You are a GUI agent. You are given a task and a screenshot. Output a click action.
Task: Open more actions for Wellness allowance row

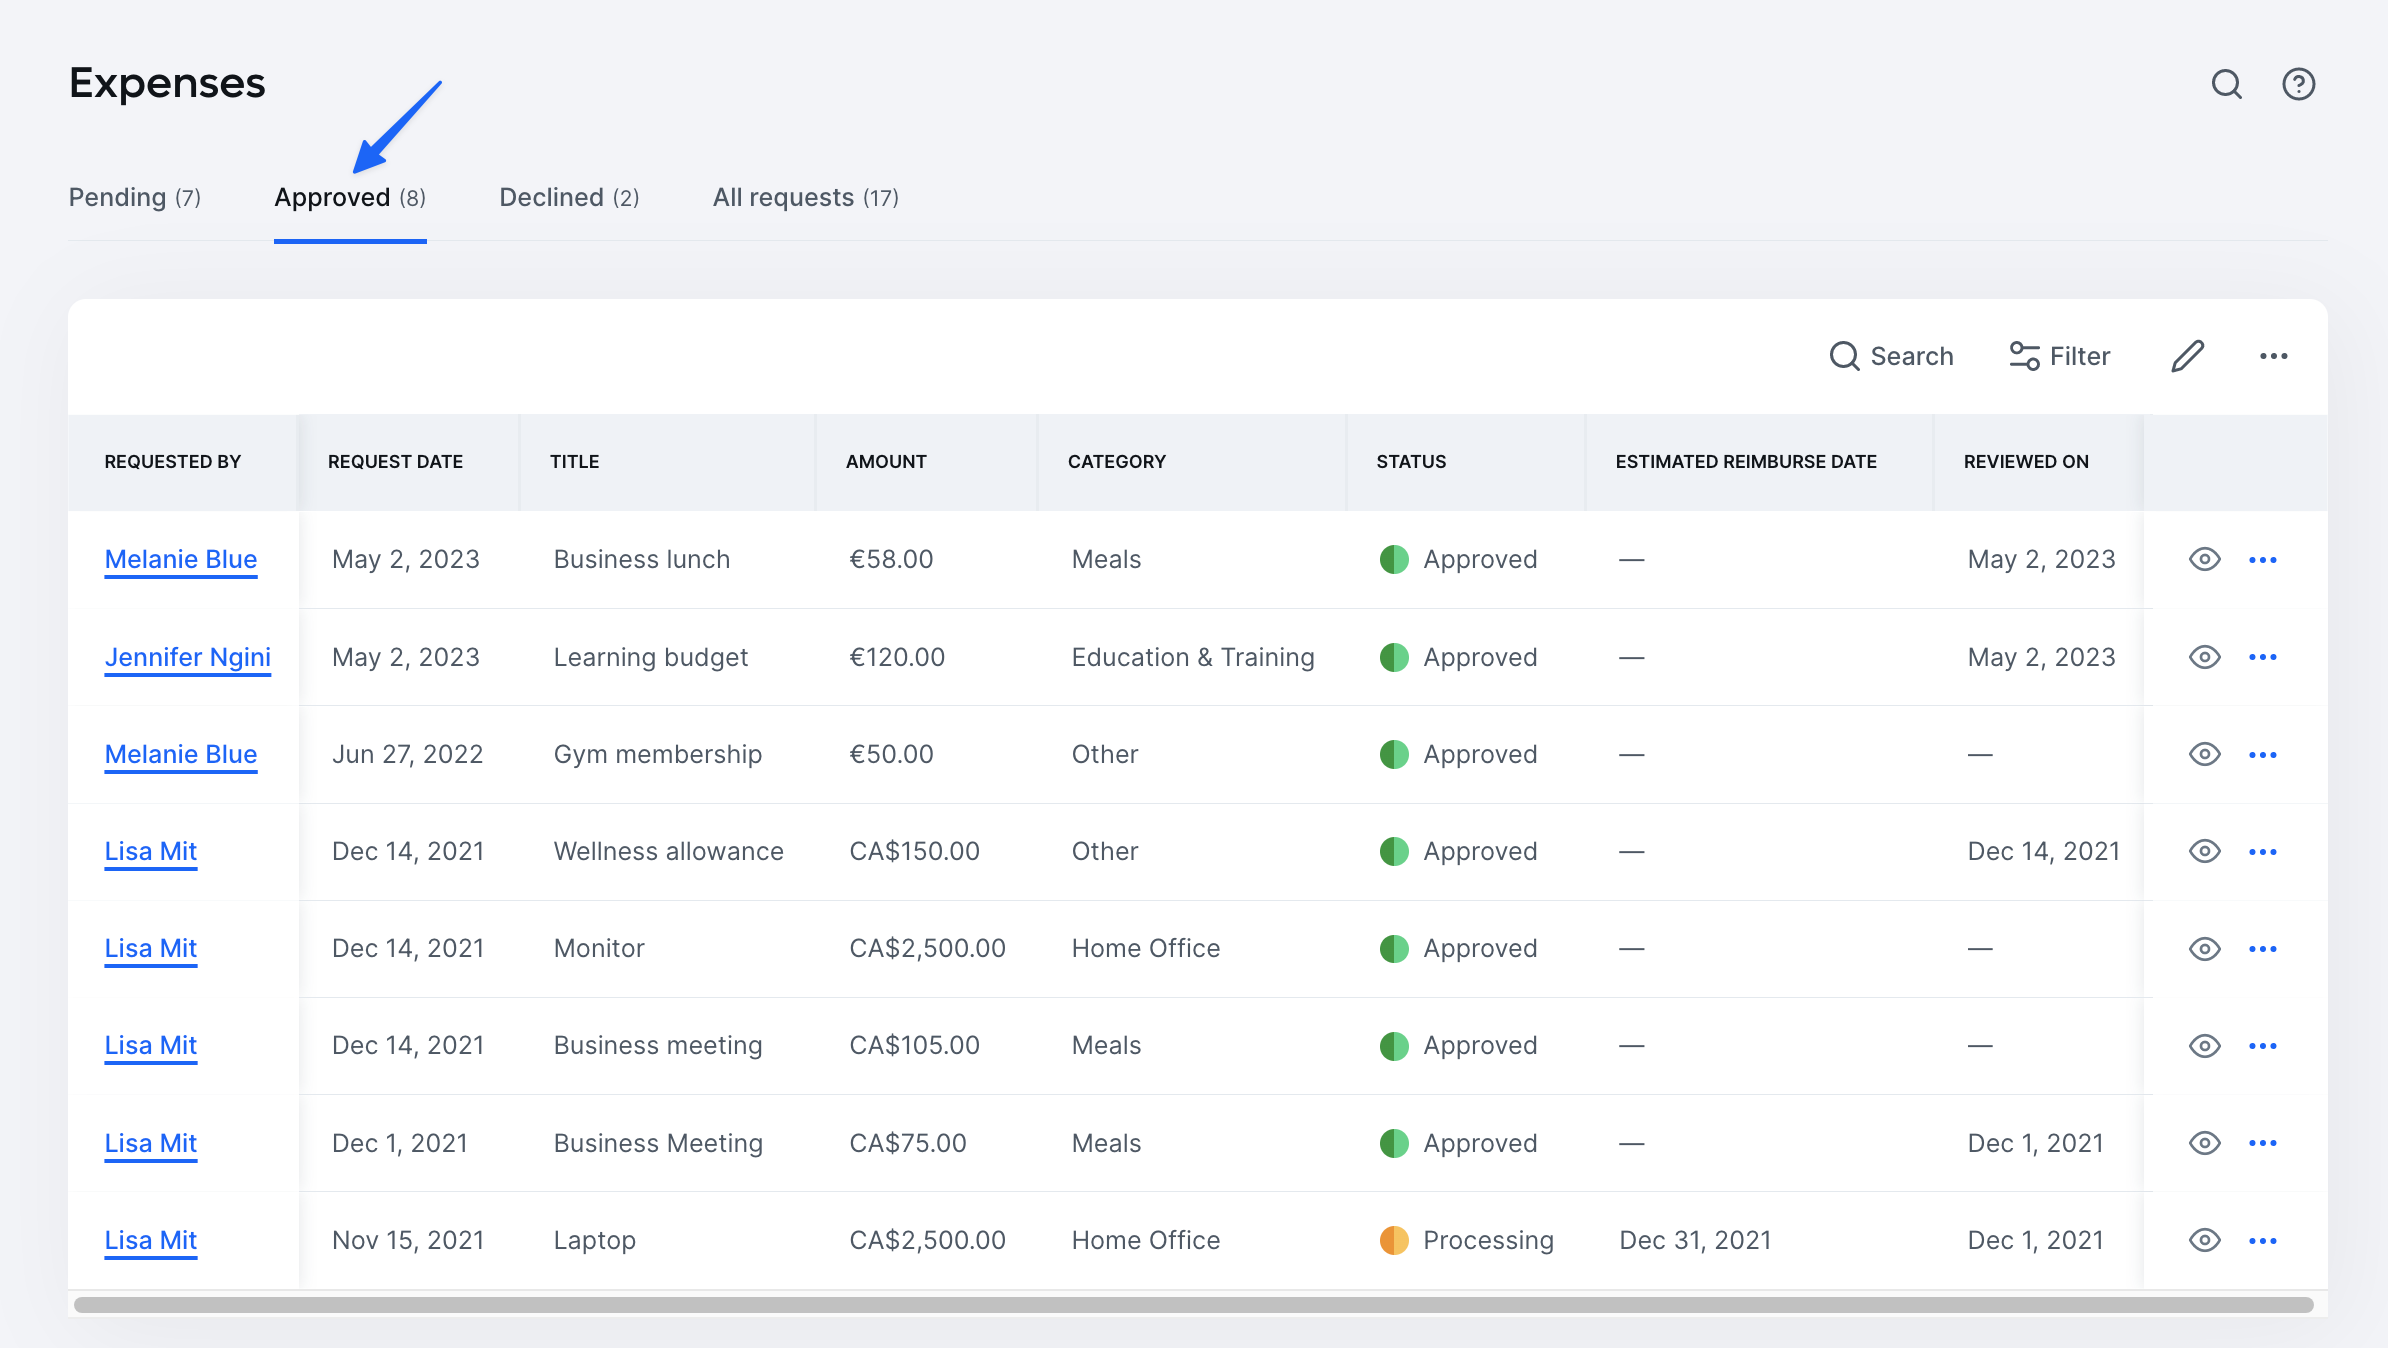(2263, 851)
